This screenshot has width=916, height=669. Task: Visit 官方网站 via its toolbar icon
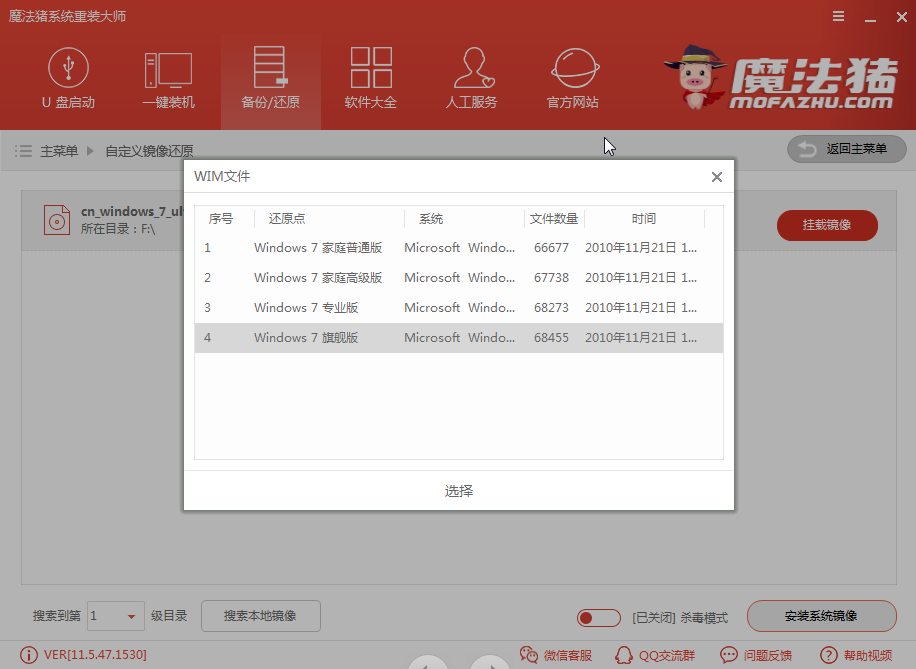pyautogui.click(x=573, y=80)
